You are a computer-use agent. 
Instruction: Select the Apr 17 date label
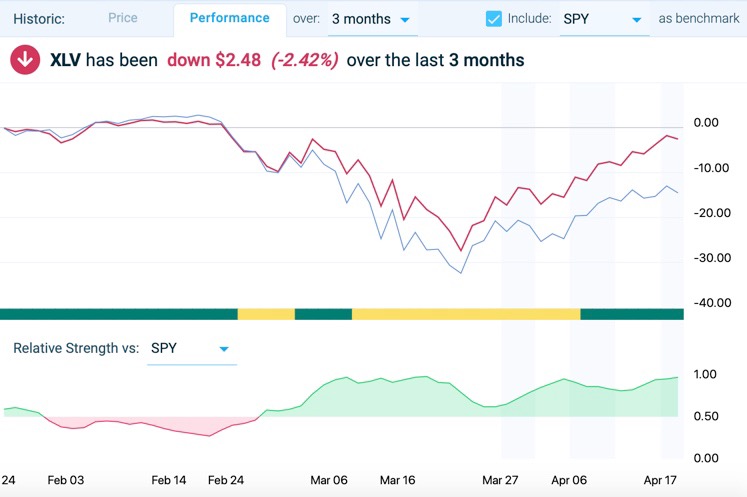[x=658, y=480]
